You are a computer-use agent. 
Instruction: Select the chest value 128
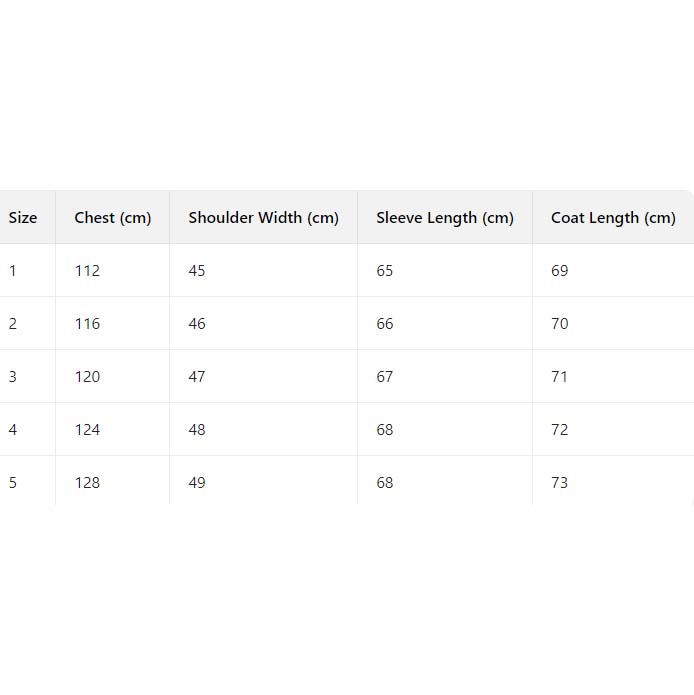click(x=87, y=483)
